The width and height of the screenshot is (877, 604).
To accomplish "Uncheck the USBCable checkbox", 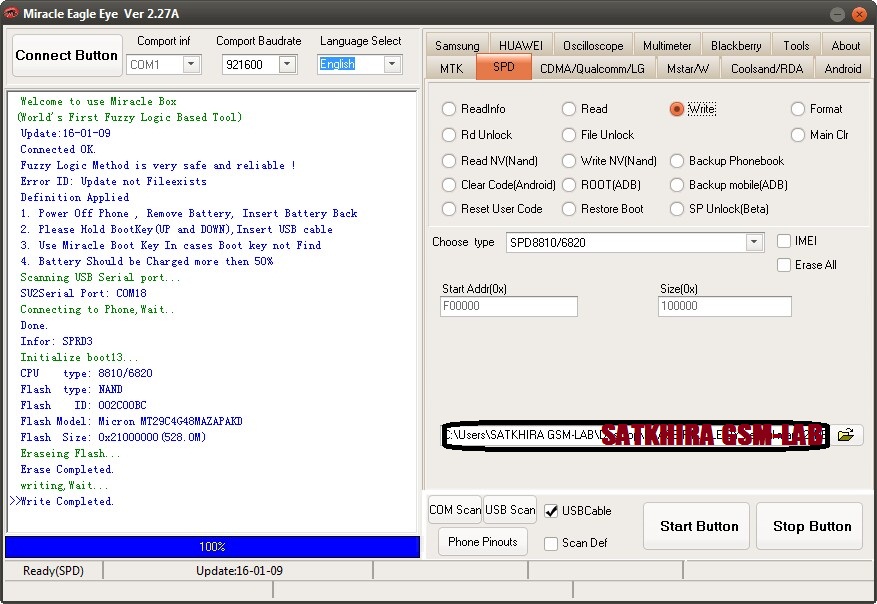I will (551, 511).
